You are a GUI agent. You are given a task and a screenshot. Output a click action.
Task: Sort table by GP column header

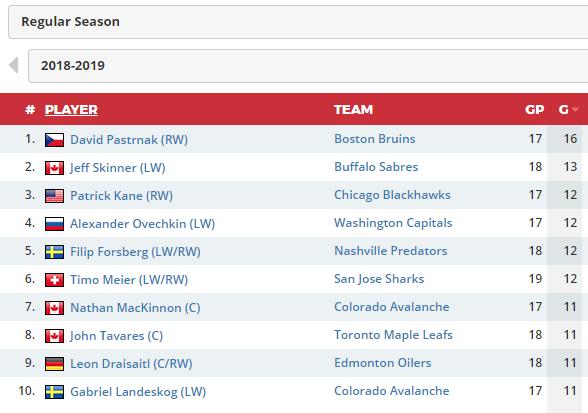534,110
